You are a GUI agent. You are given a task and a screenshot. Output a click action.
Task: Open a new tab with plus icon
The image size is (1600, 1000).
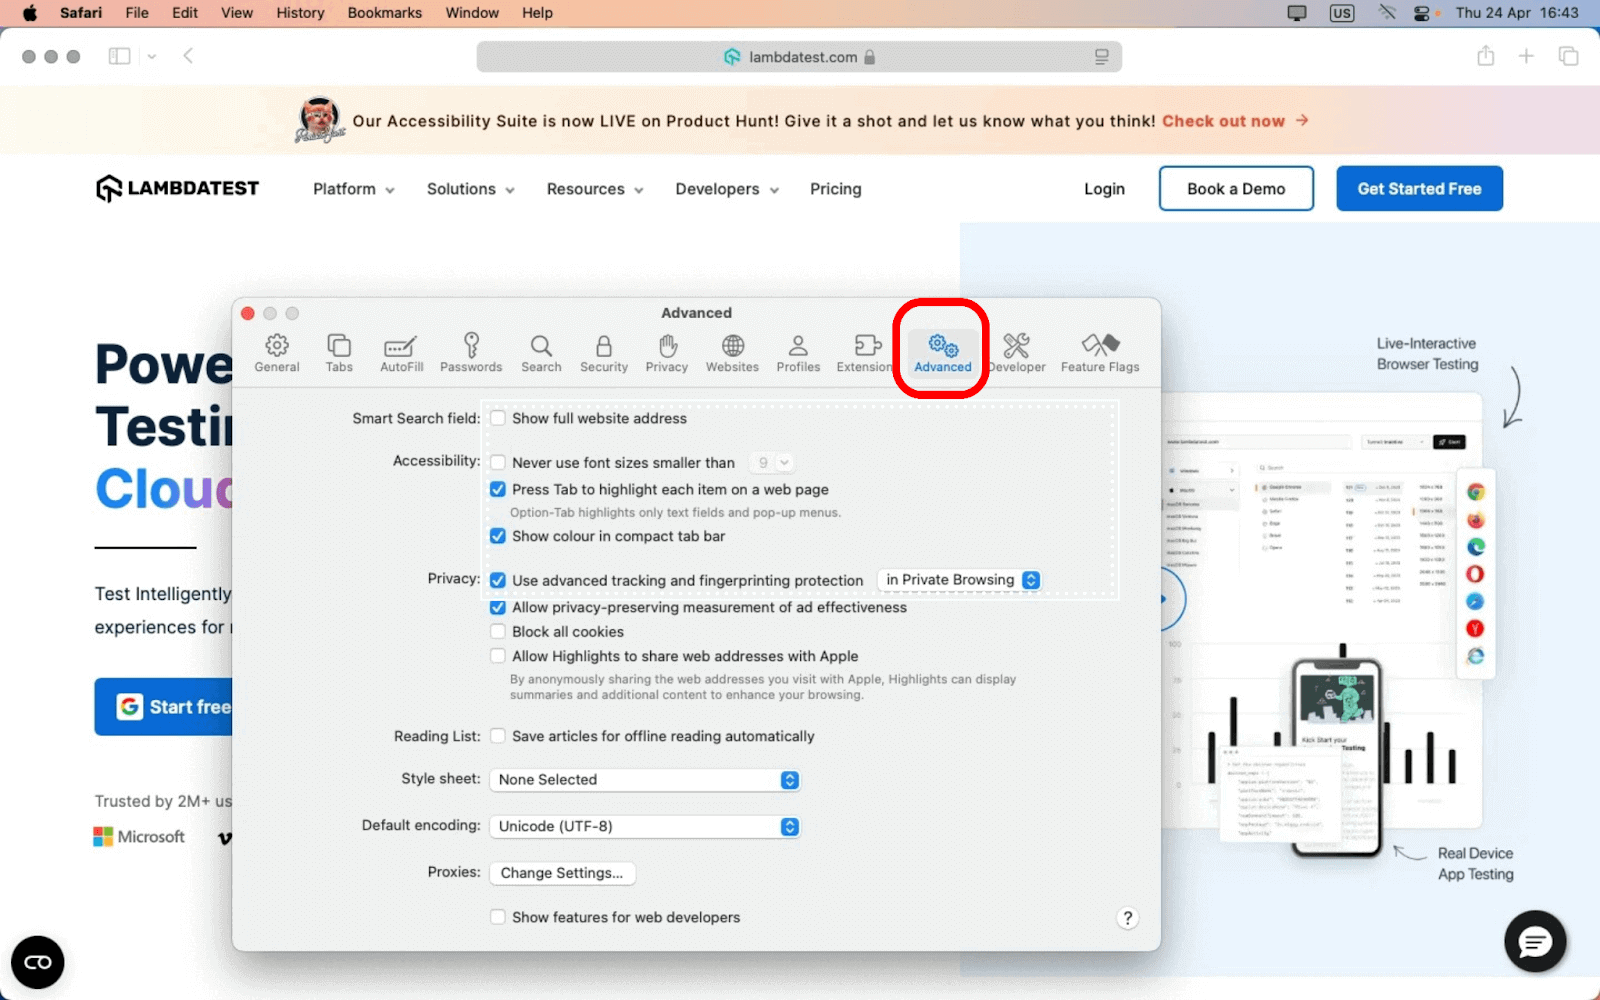[x=1526, y=56]
